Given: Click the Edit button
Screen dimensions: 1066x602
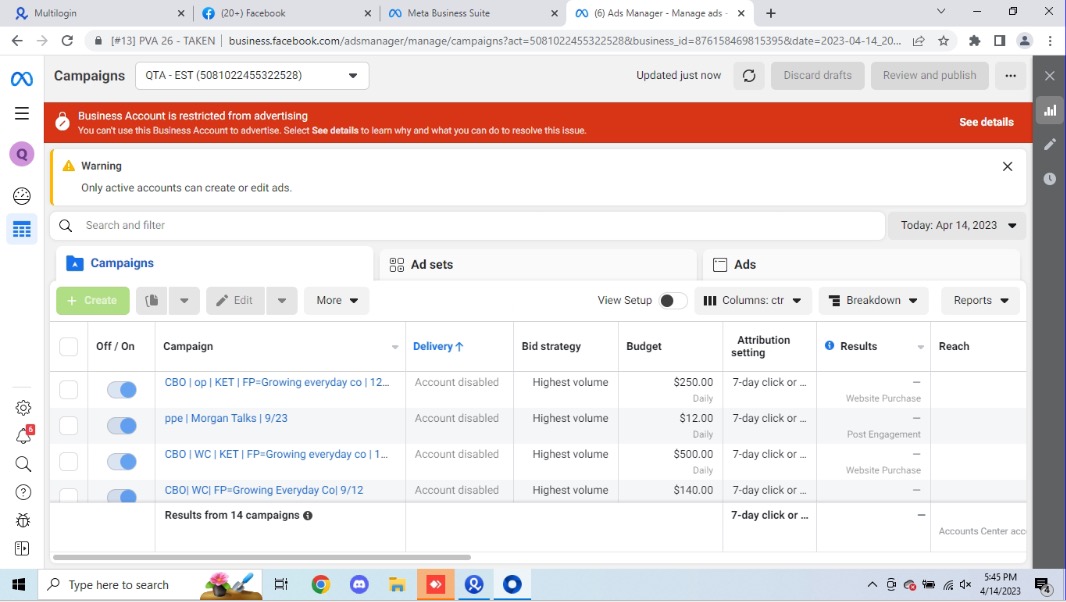Looking at the screenshot, I should point(235,300).
